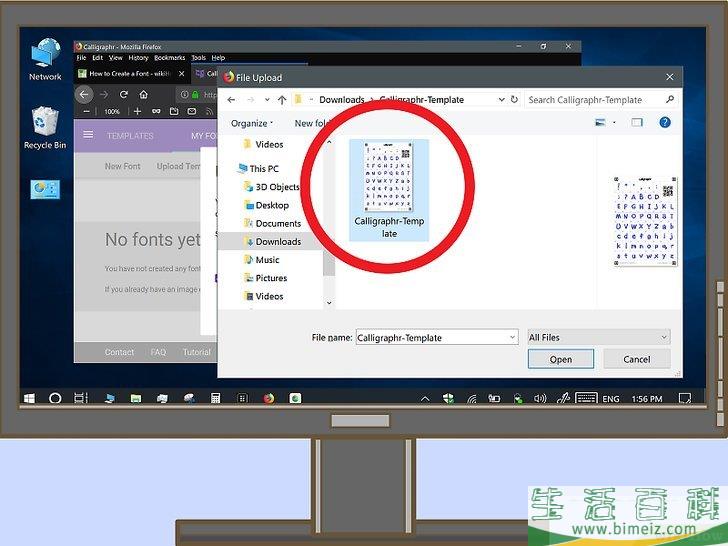Click the navigation pane scroll-up arrow
Viewport: 728px width, 546px height.
click(x=329, y=142)
